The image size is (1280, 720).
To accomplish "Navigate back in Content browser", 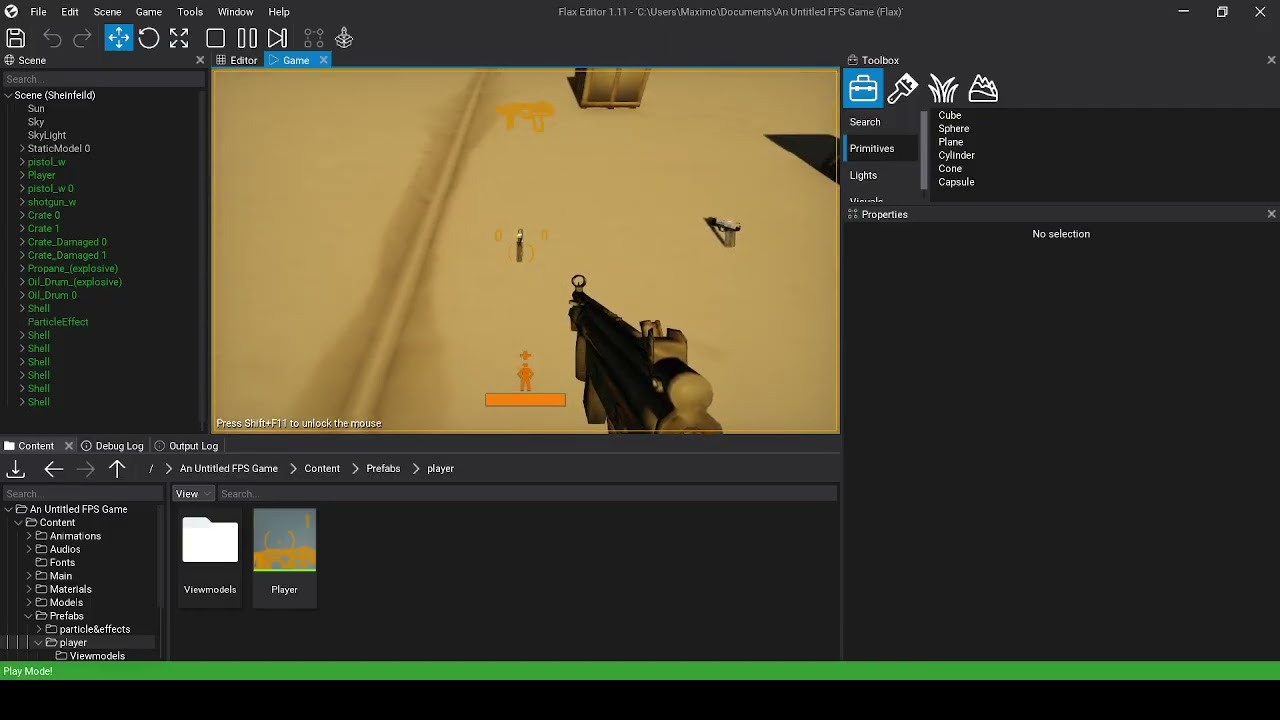I will [54, 469].
